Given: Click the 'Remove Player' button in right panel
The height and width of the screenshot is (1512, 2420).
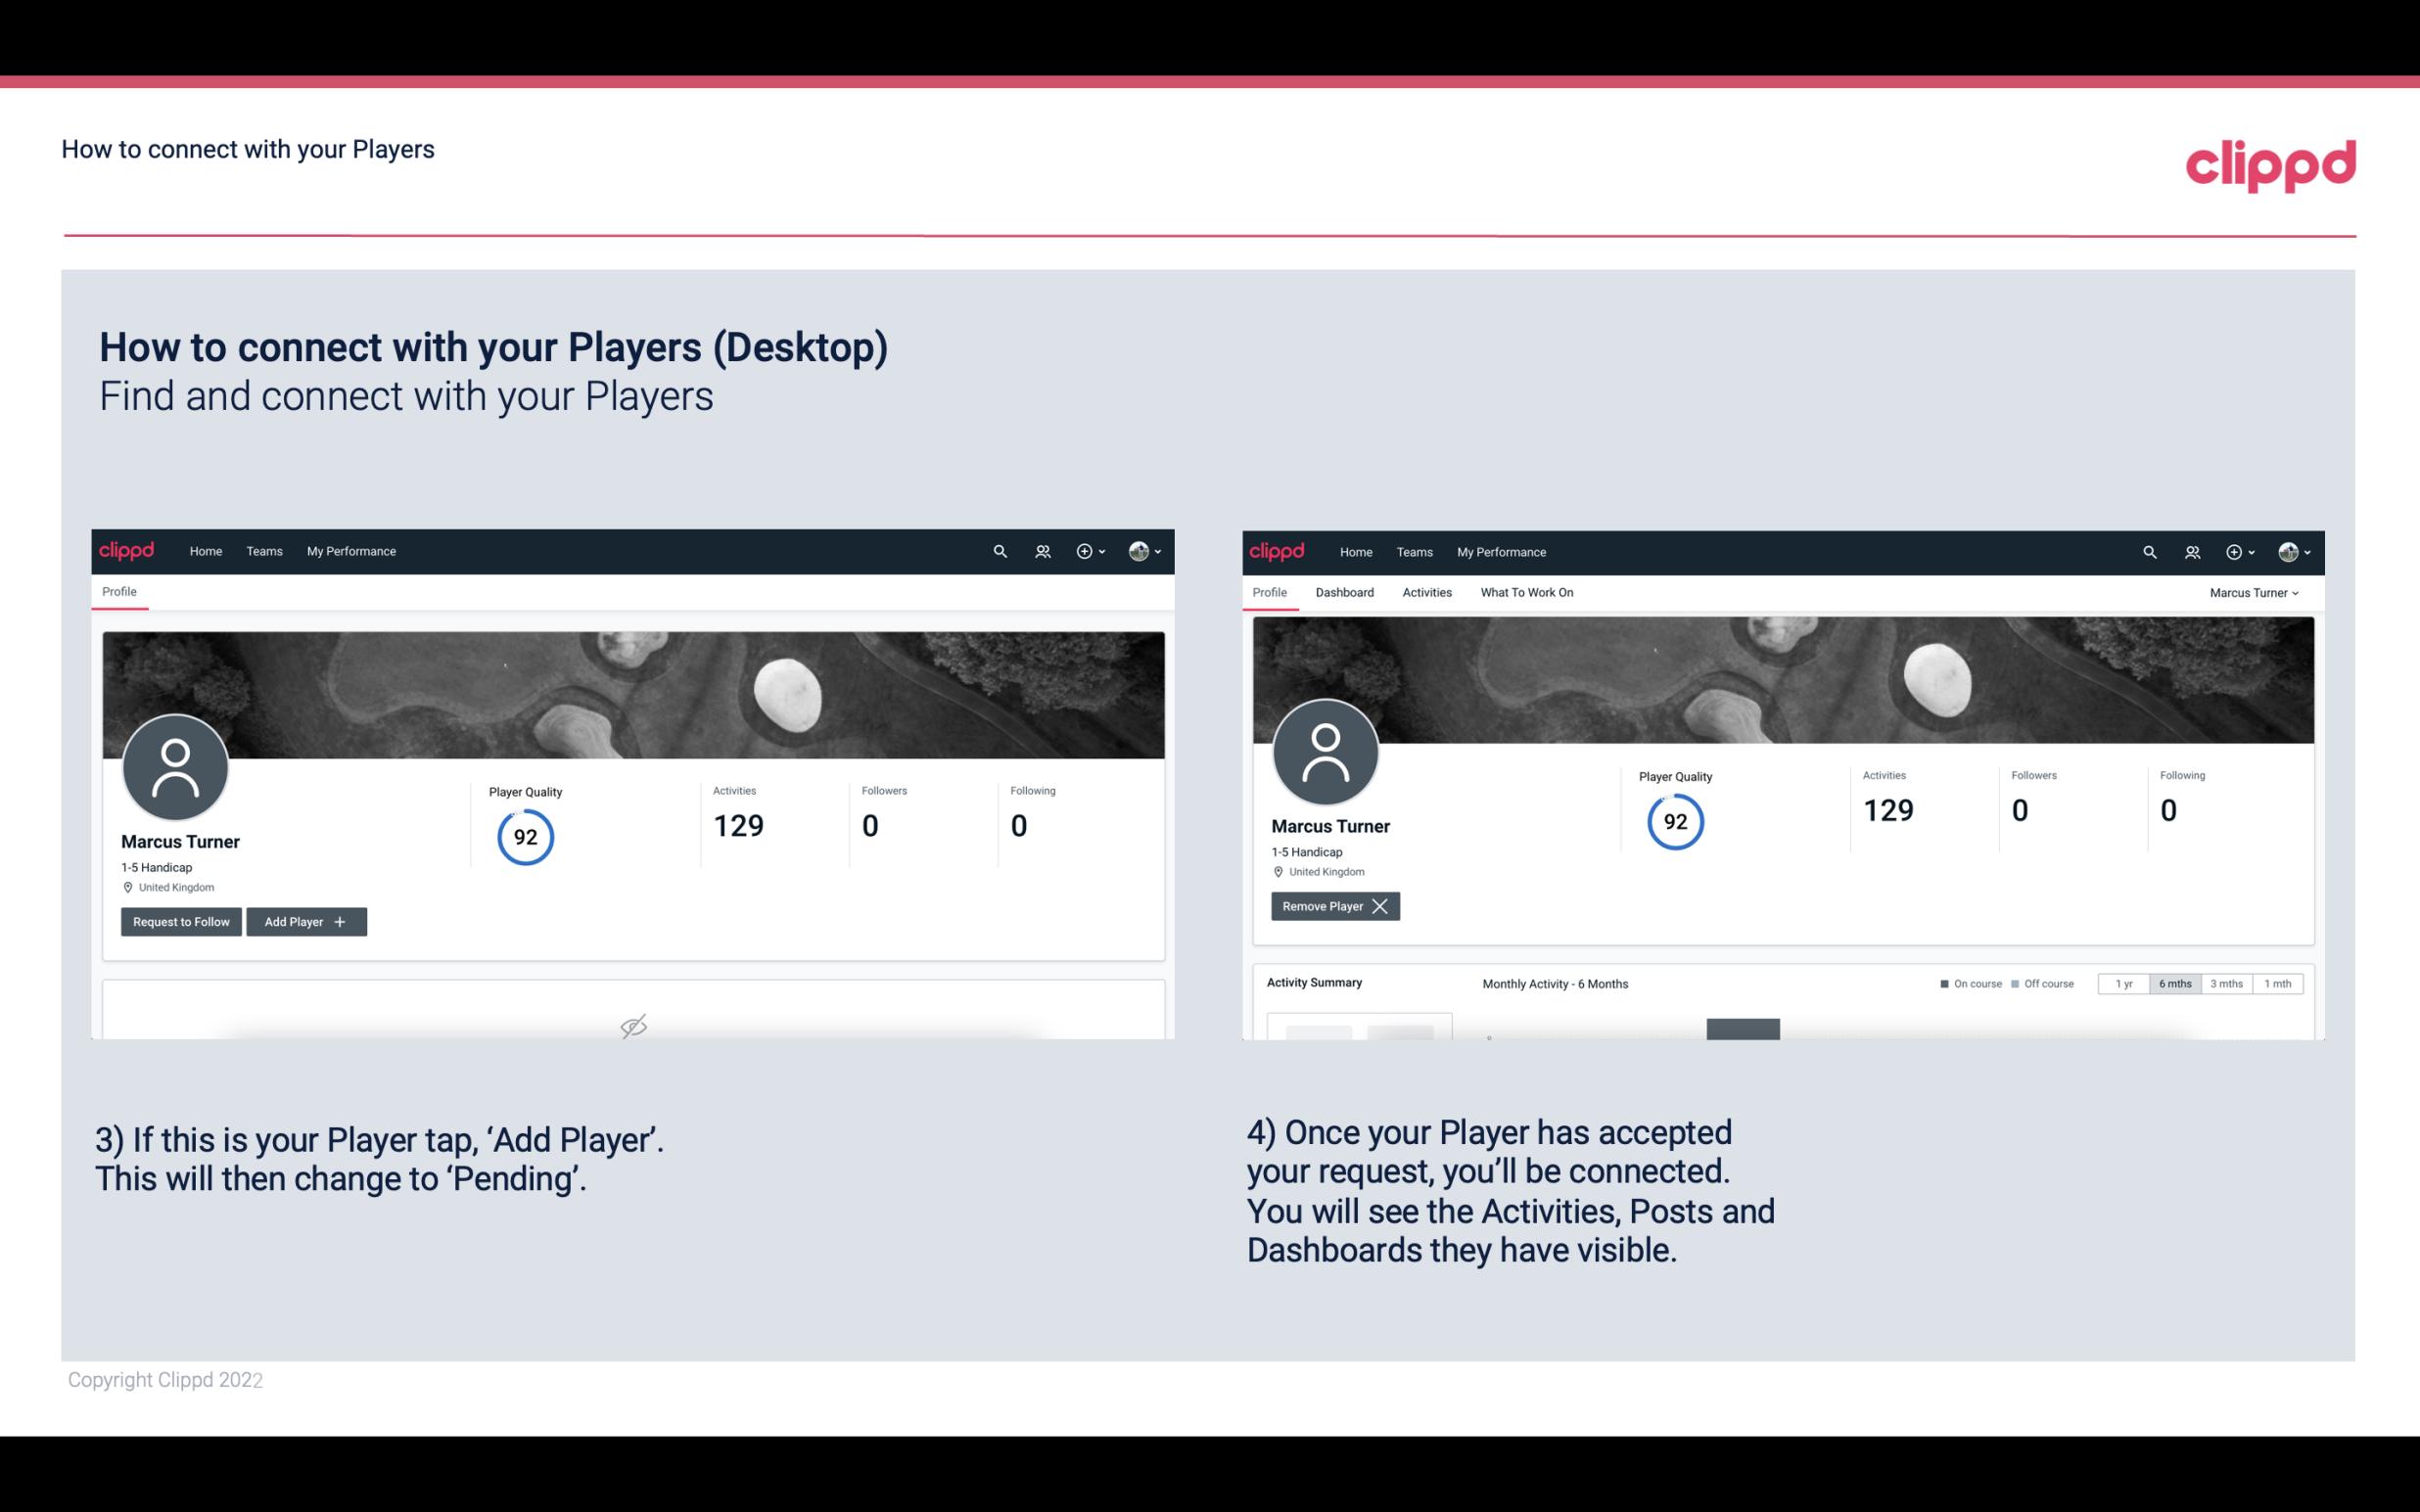Looking at the screenshot, I should tap(1334, 906).
